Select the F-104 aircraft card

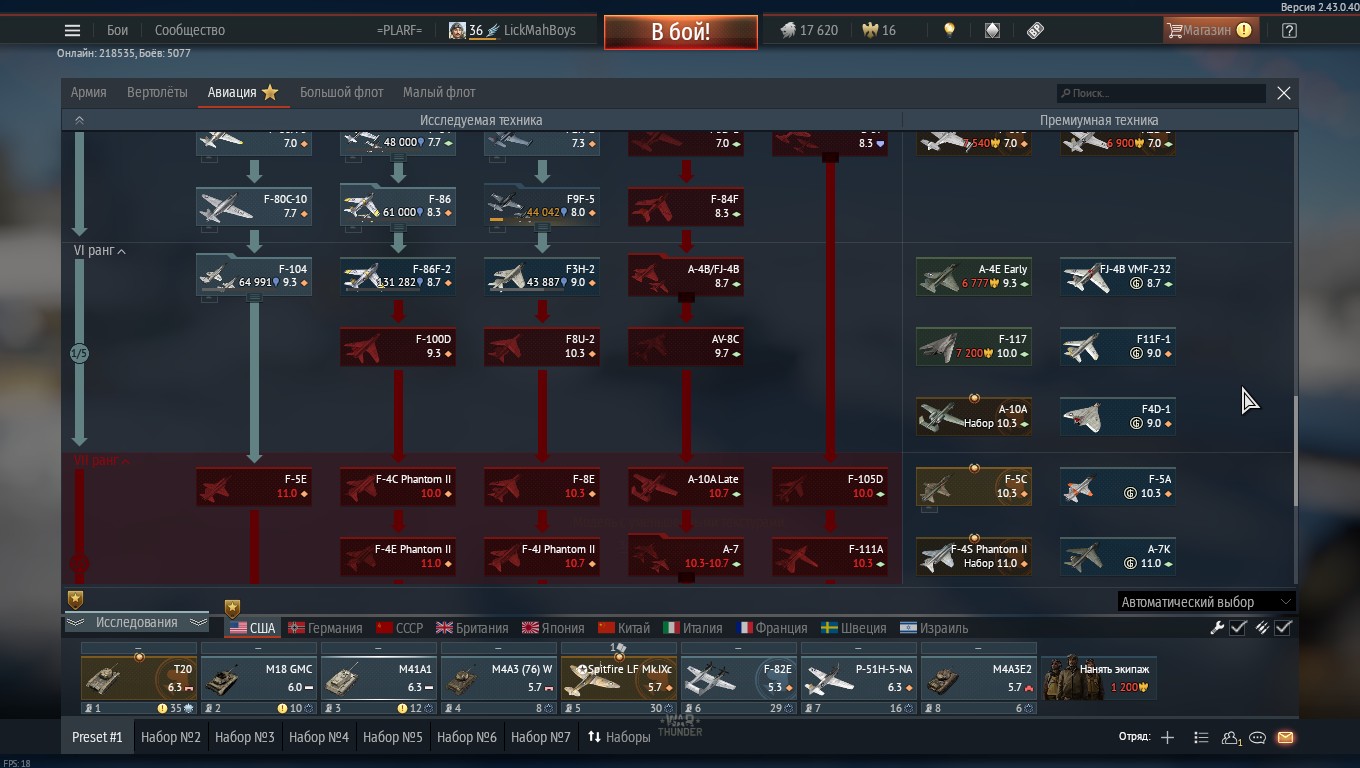click(x=254, y=276)
